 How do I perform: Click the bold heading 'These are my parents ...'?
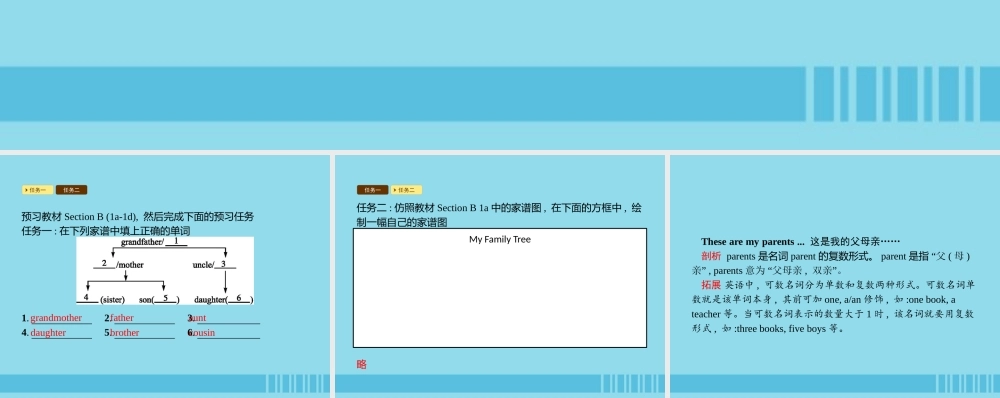[x=753, y=242]
